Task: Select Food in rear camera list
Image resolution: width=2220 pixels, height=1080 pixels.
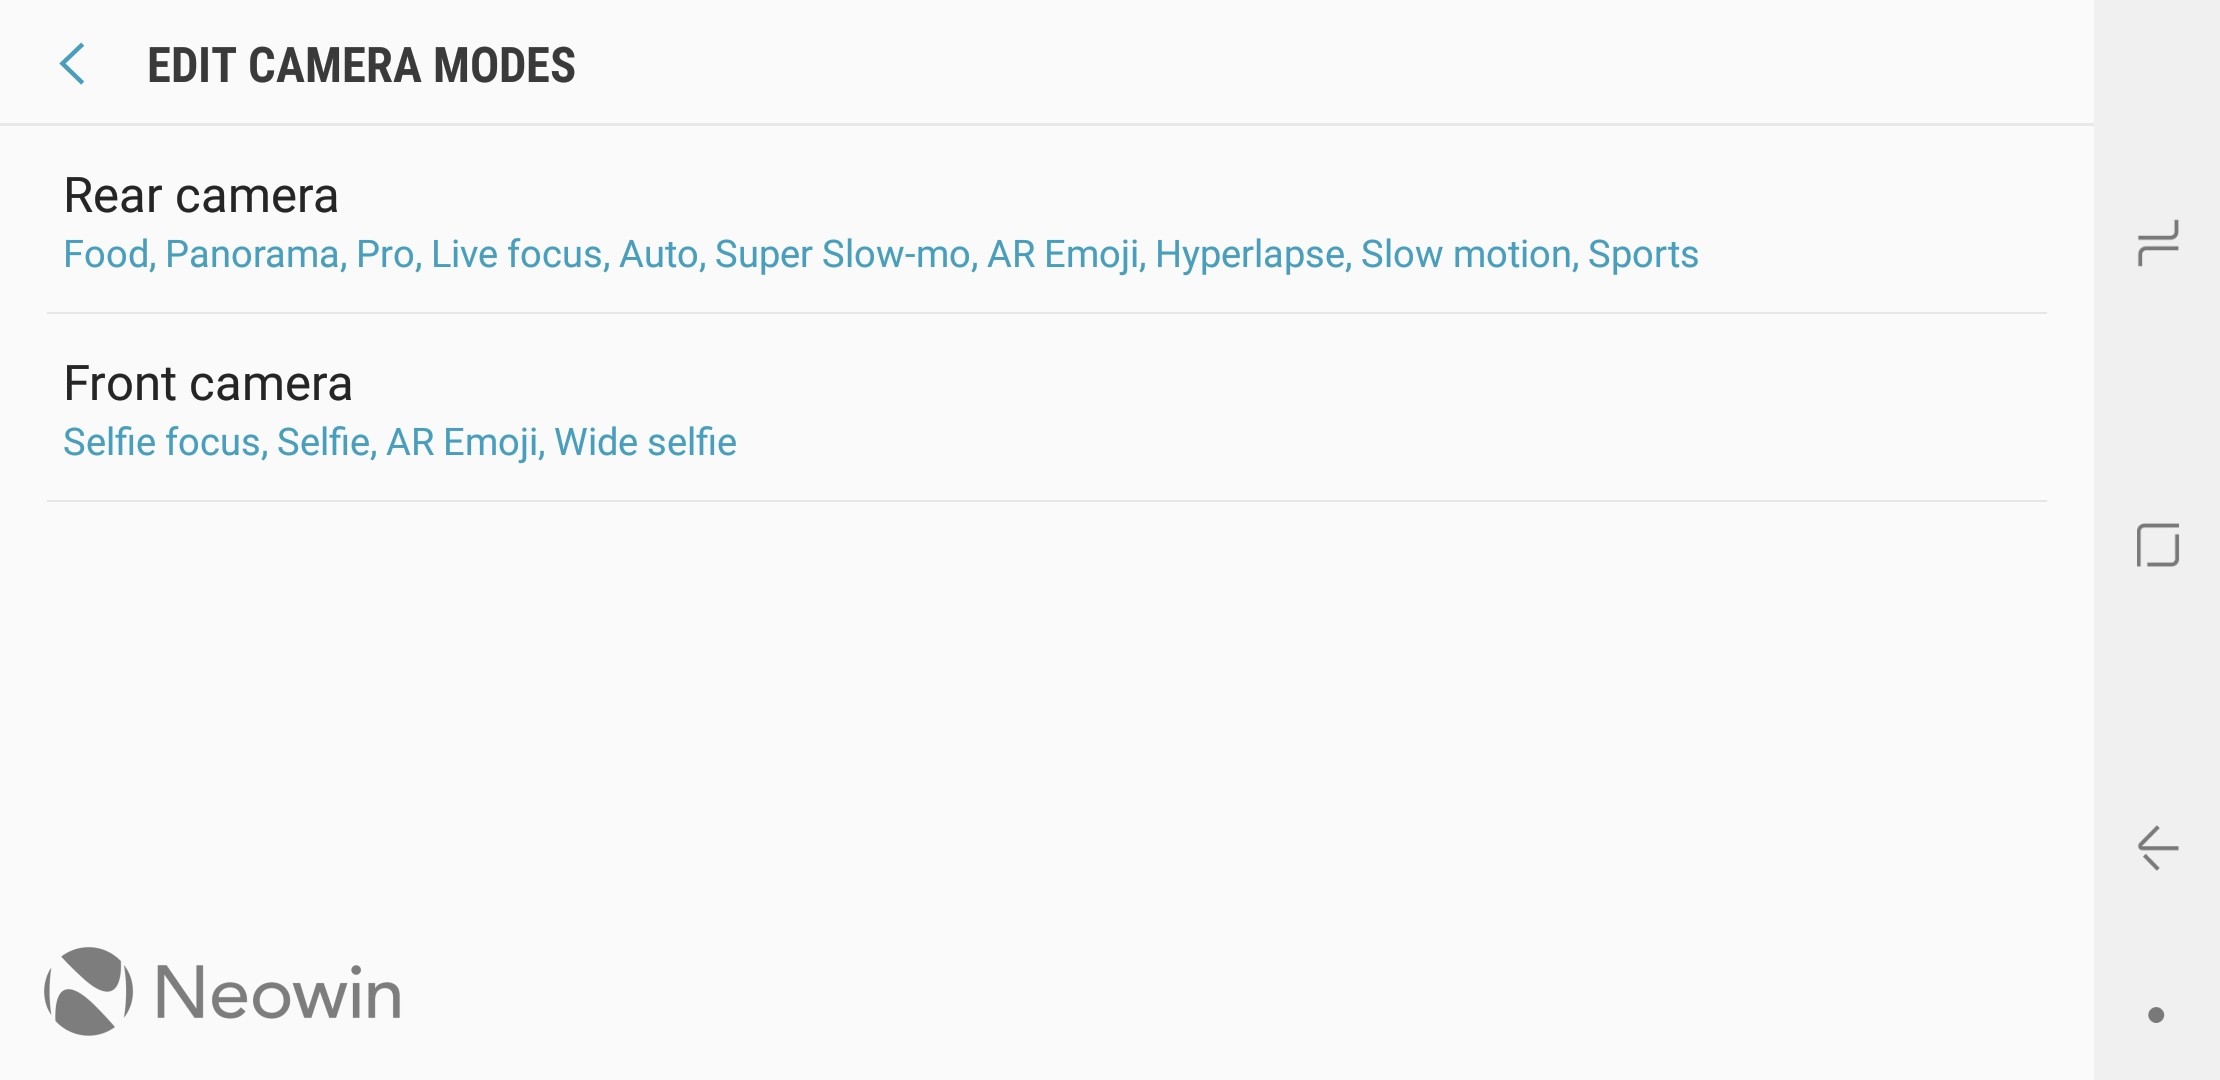Action: (106, 254)
